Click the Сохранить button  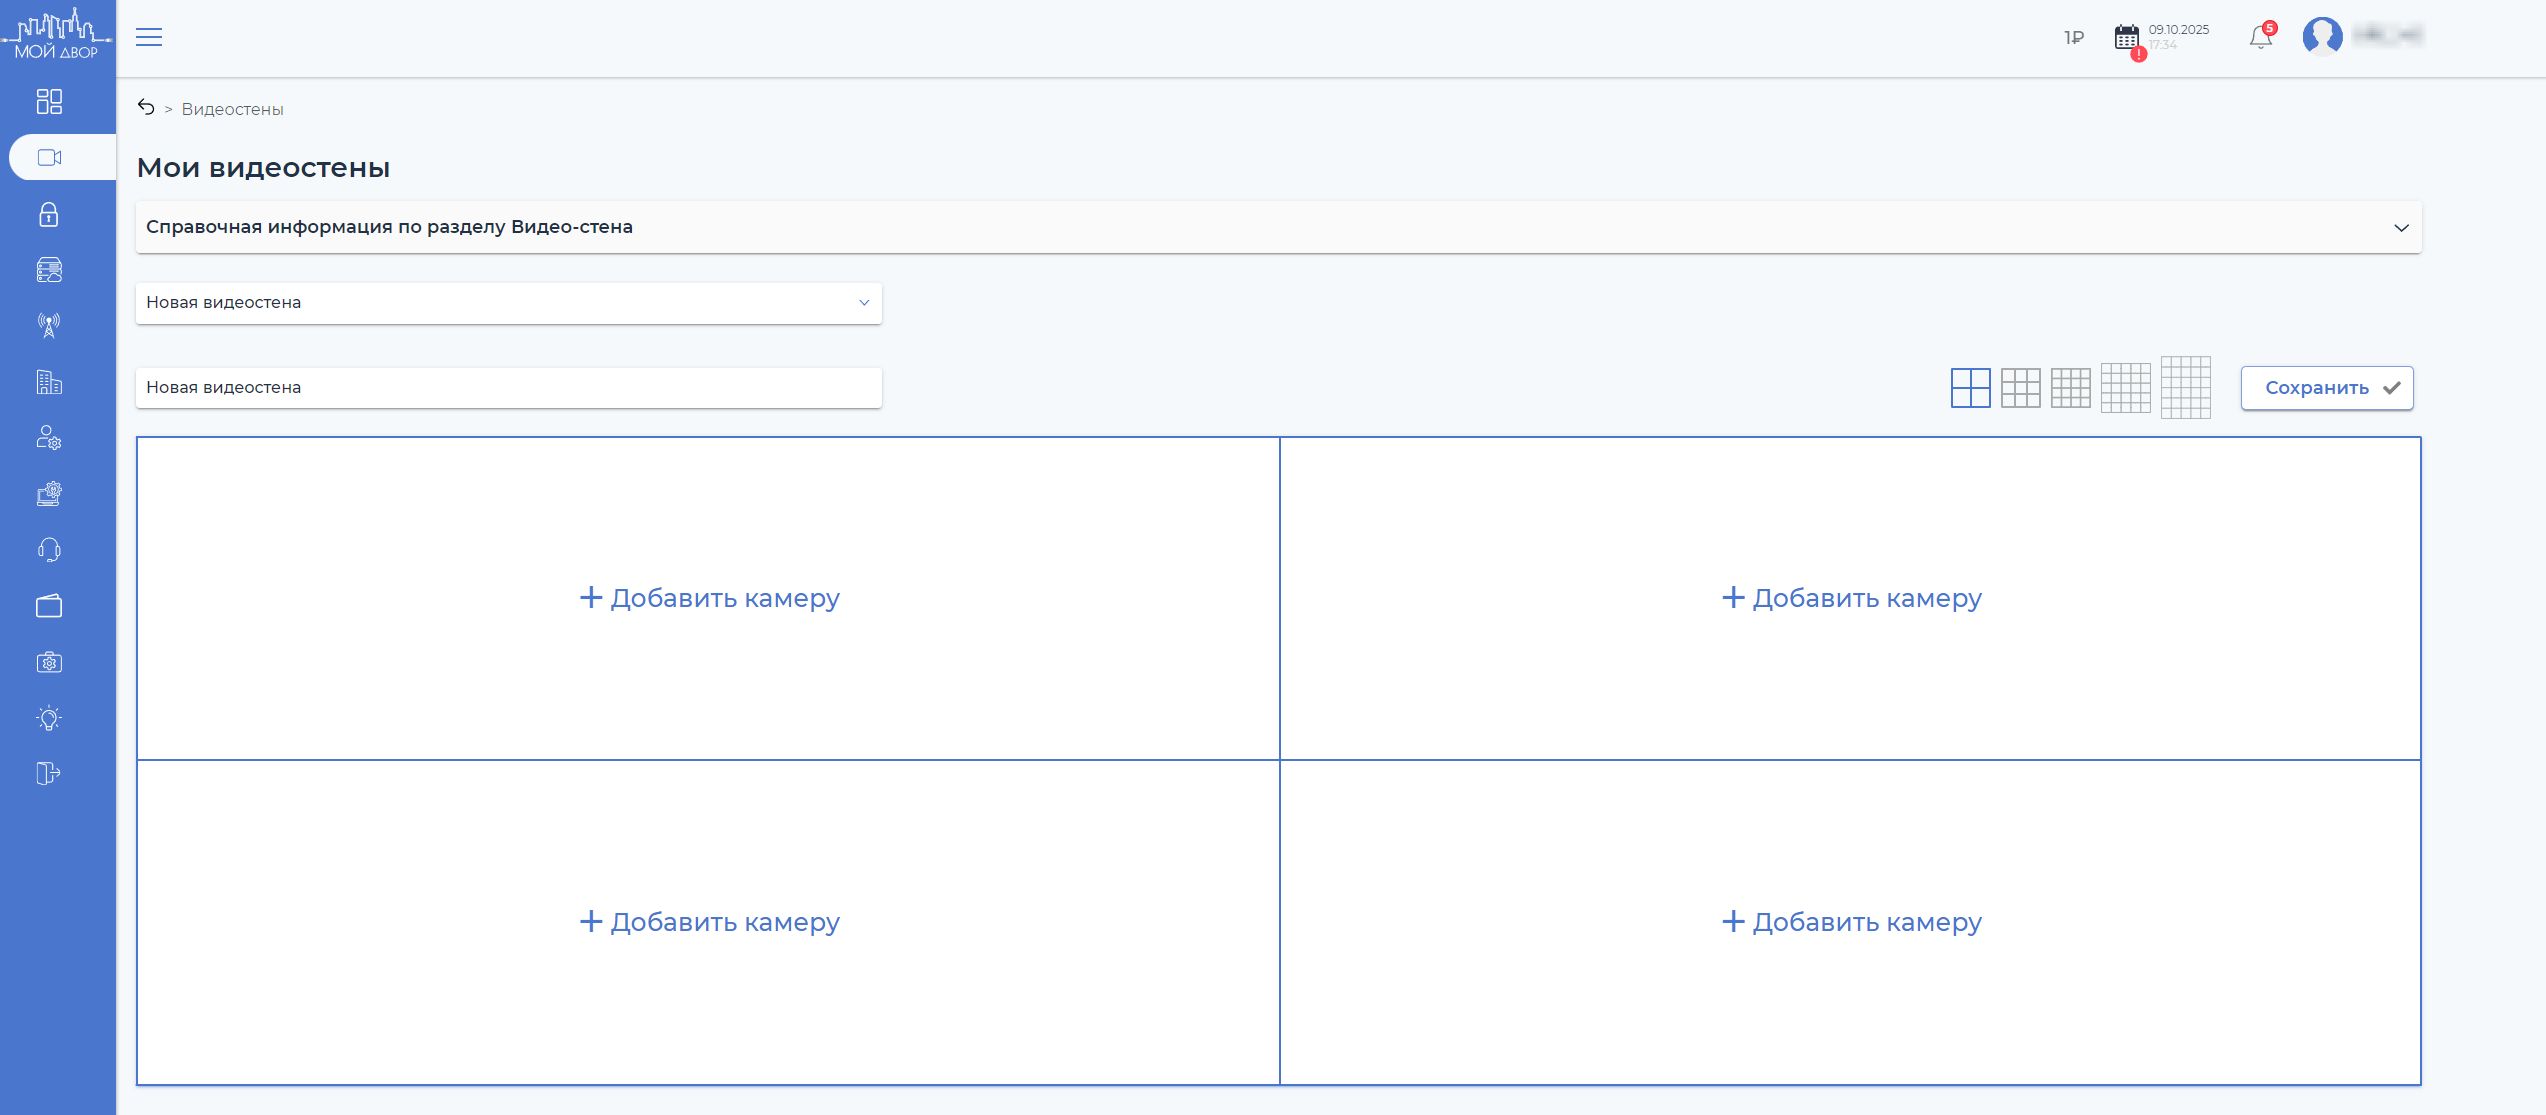[x=2326, y=388]
